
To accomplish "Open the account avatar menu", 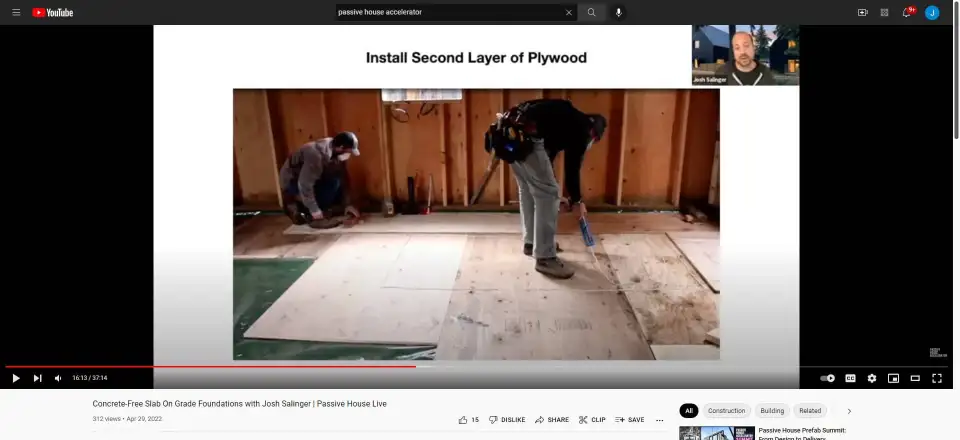I will pos(932,12).
